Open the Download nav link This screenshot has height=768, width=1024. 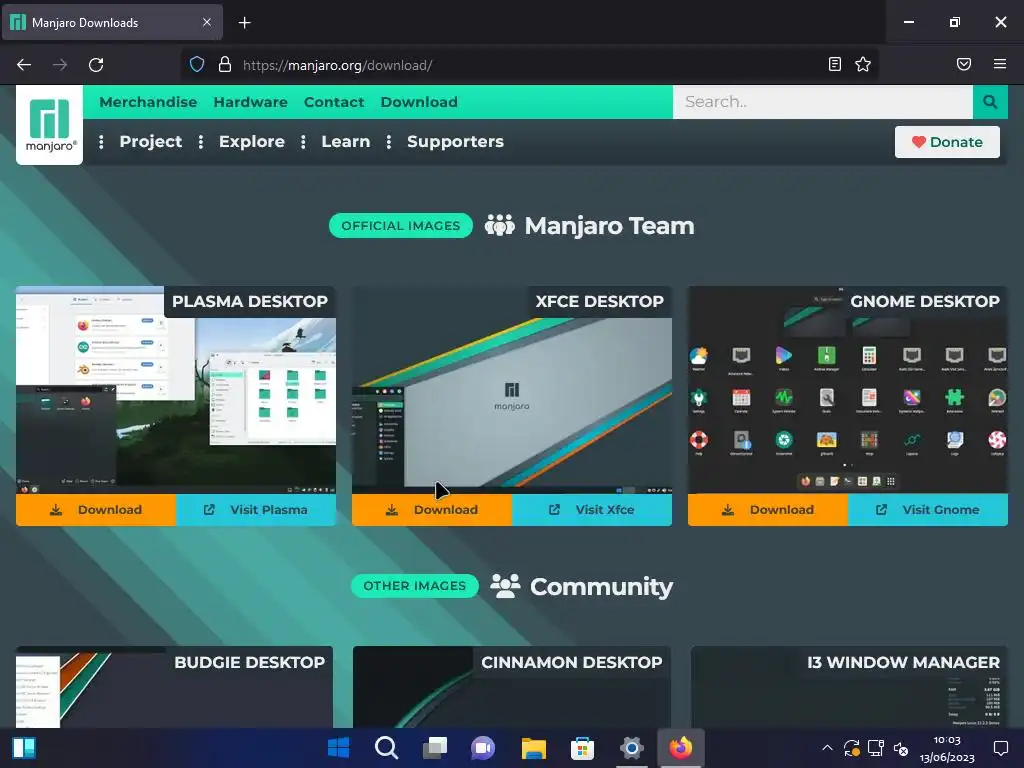(419, 102)
